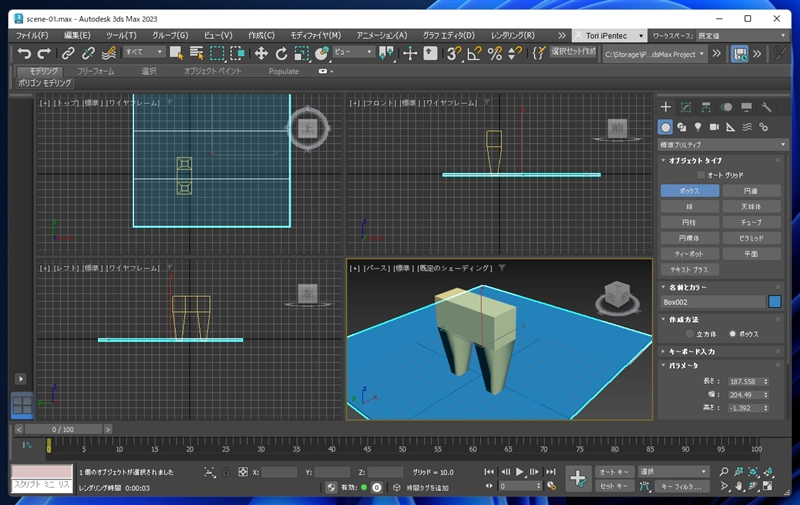Toggle Angle Snap icon

click(x=474, y=53)
